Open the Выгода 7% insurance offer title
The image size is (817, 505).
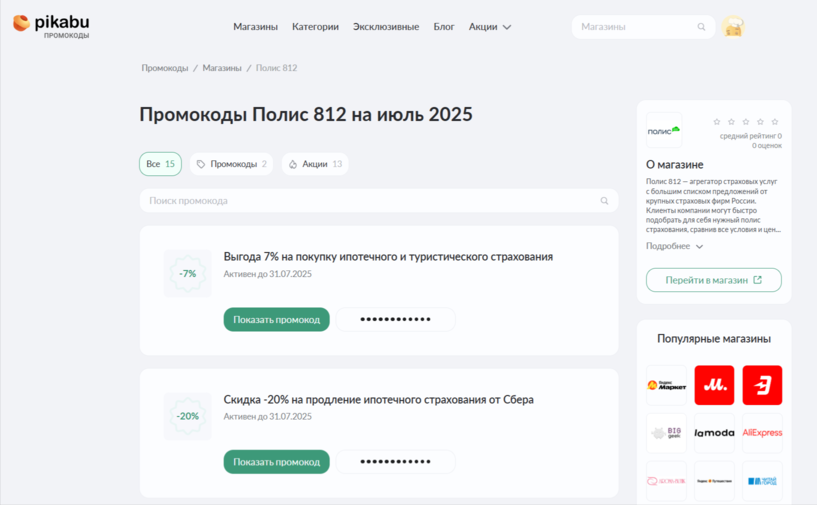(x=388, y=256)
